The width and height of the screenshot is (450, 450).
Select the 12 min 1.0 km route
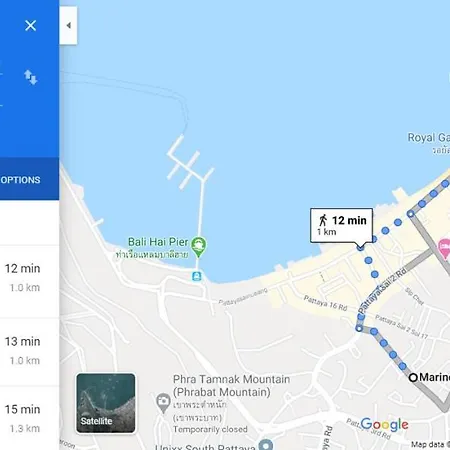coord(29,278)
